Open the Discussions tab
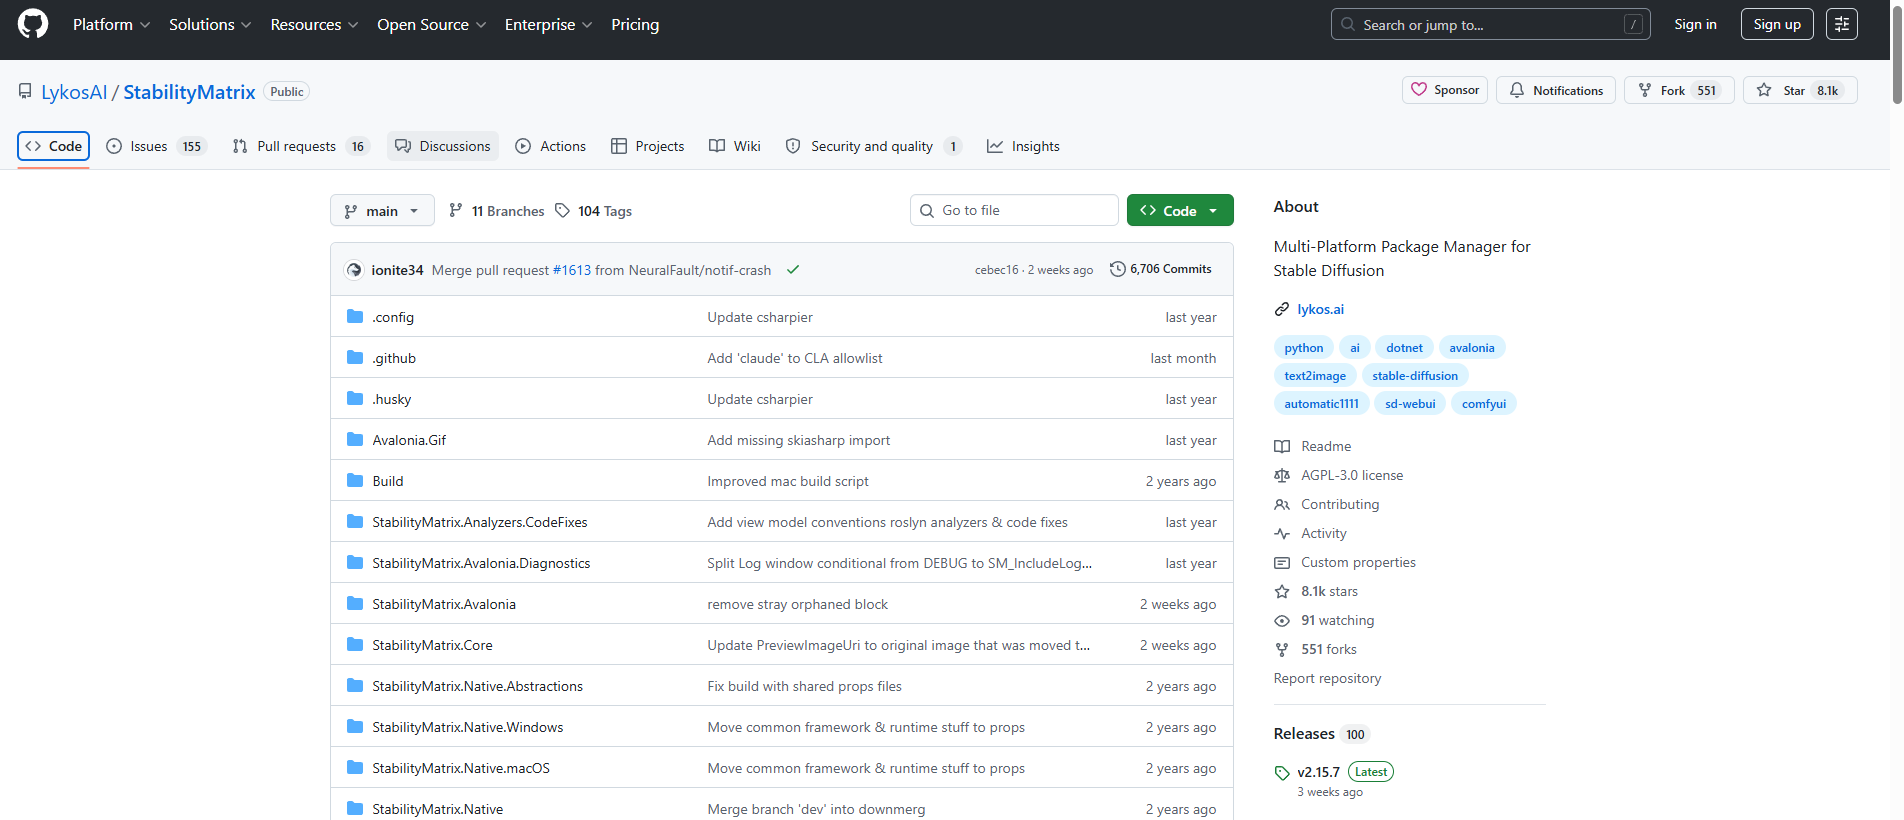This screenshot has width=1904, height=820. click(x=443, y=146)
